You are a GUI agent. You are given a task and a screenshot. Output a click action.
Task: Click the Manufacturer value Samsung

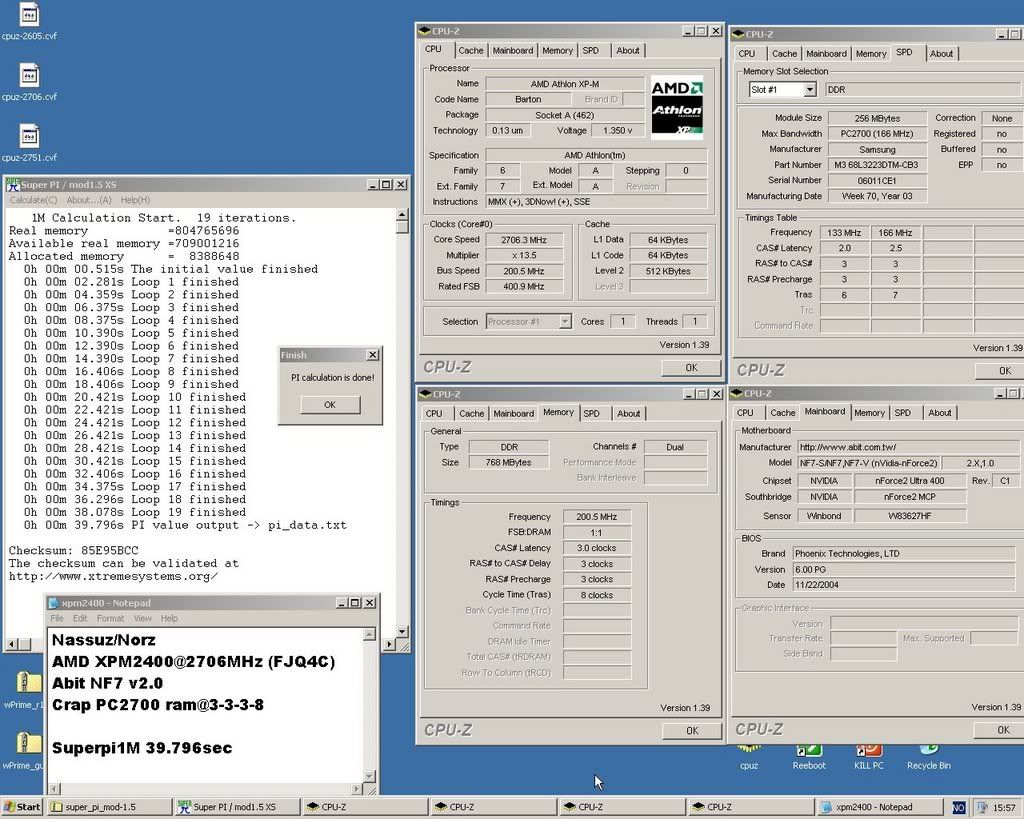(876, 150)
